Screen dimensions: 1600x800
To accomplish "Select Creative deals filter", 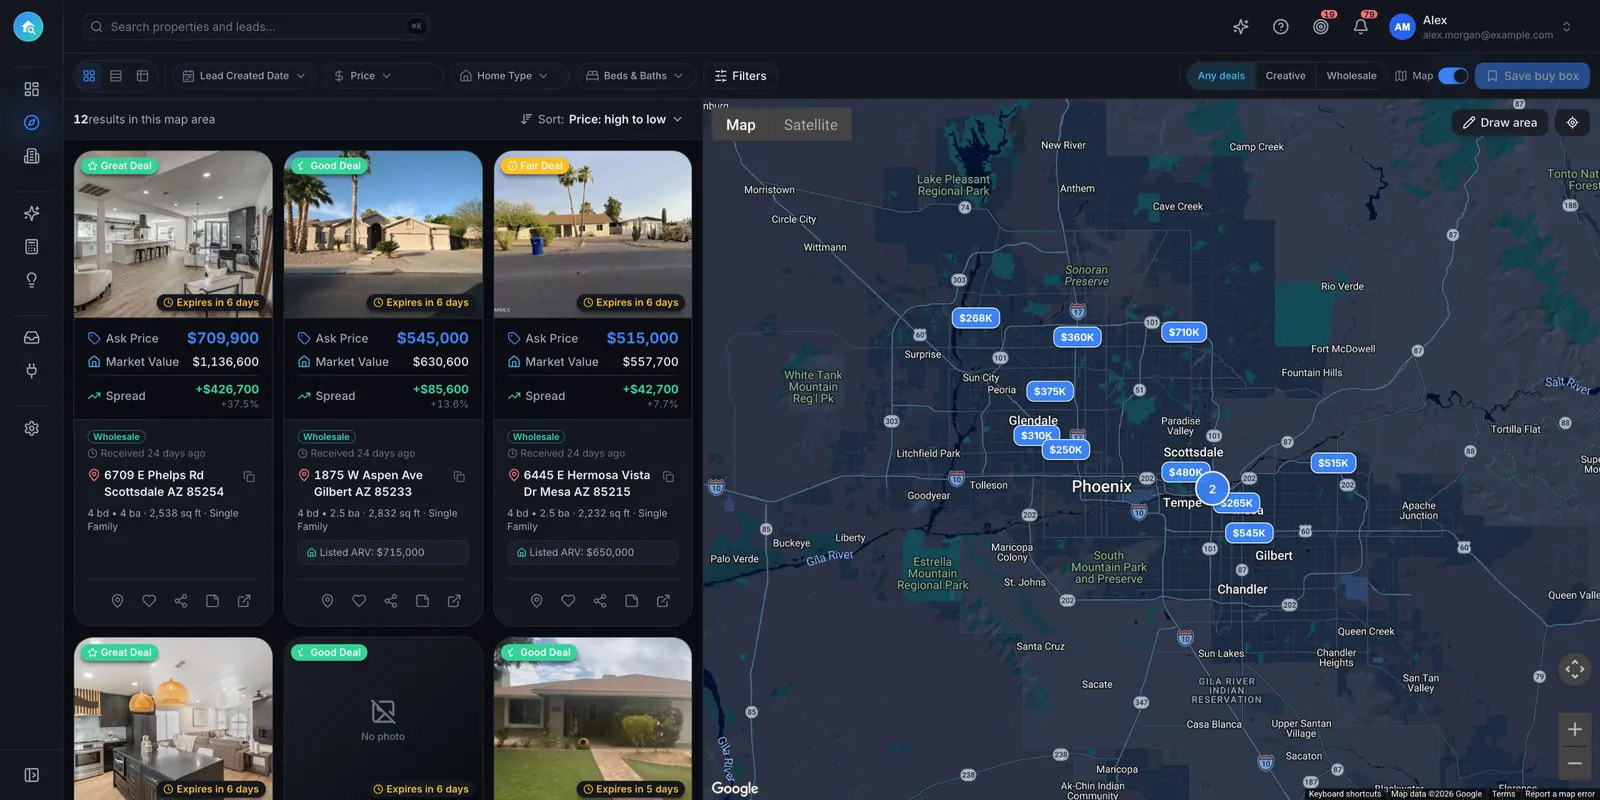I will click(1285, 76).
